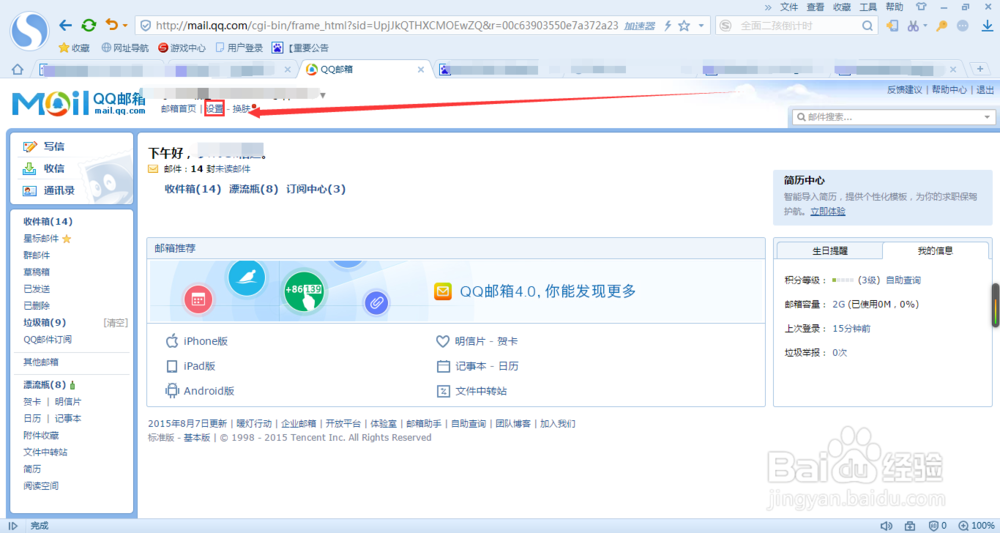The image size is (1000, 533).
Task: Open the 游戏中心 bookmark
Action: point(182,48)
